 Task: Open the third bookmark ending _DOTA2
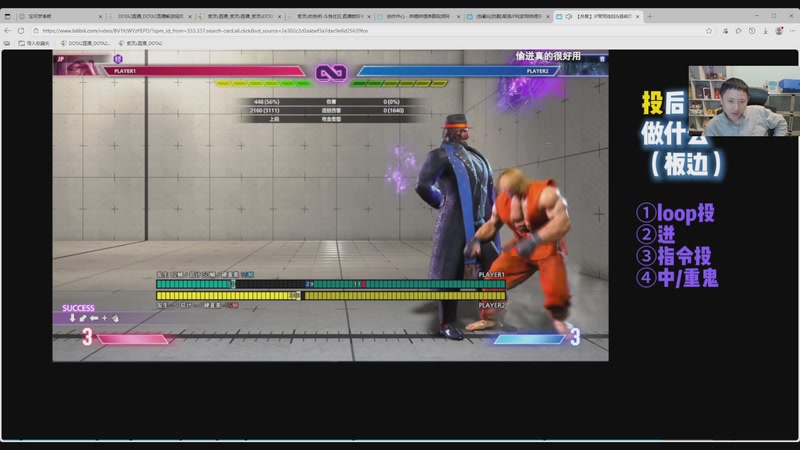[140, 43]
